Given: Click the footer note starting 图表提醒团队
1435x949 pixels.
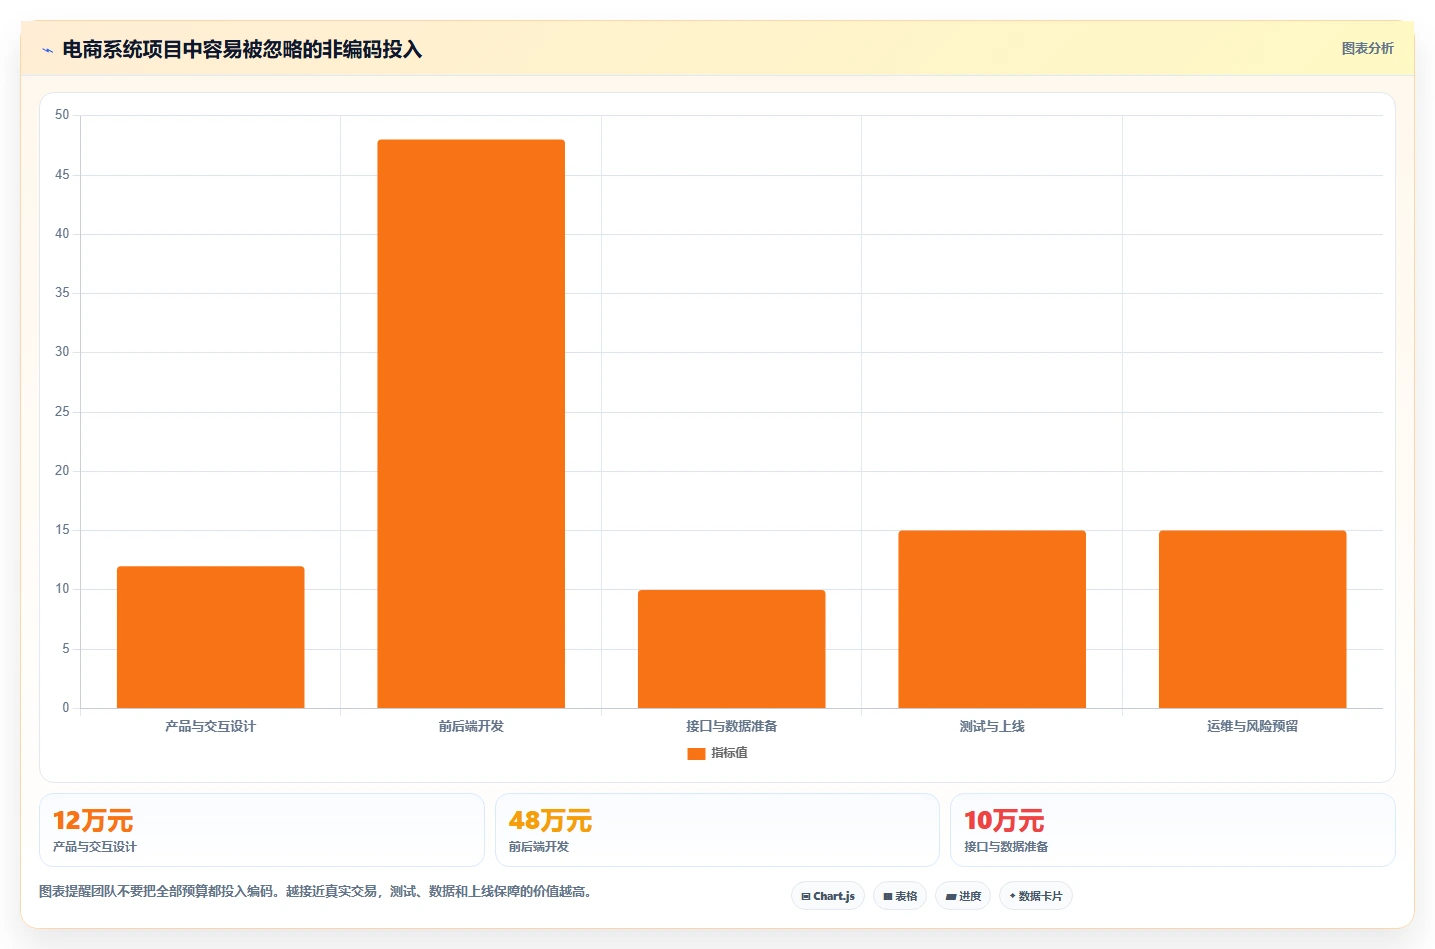Looking at the screenshot, I should click(x=318, y=891).
